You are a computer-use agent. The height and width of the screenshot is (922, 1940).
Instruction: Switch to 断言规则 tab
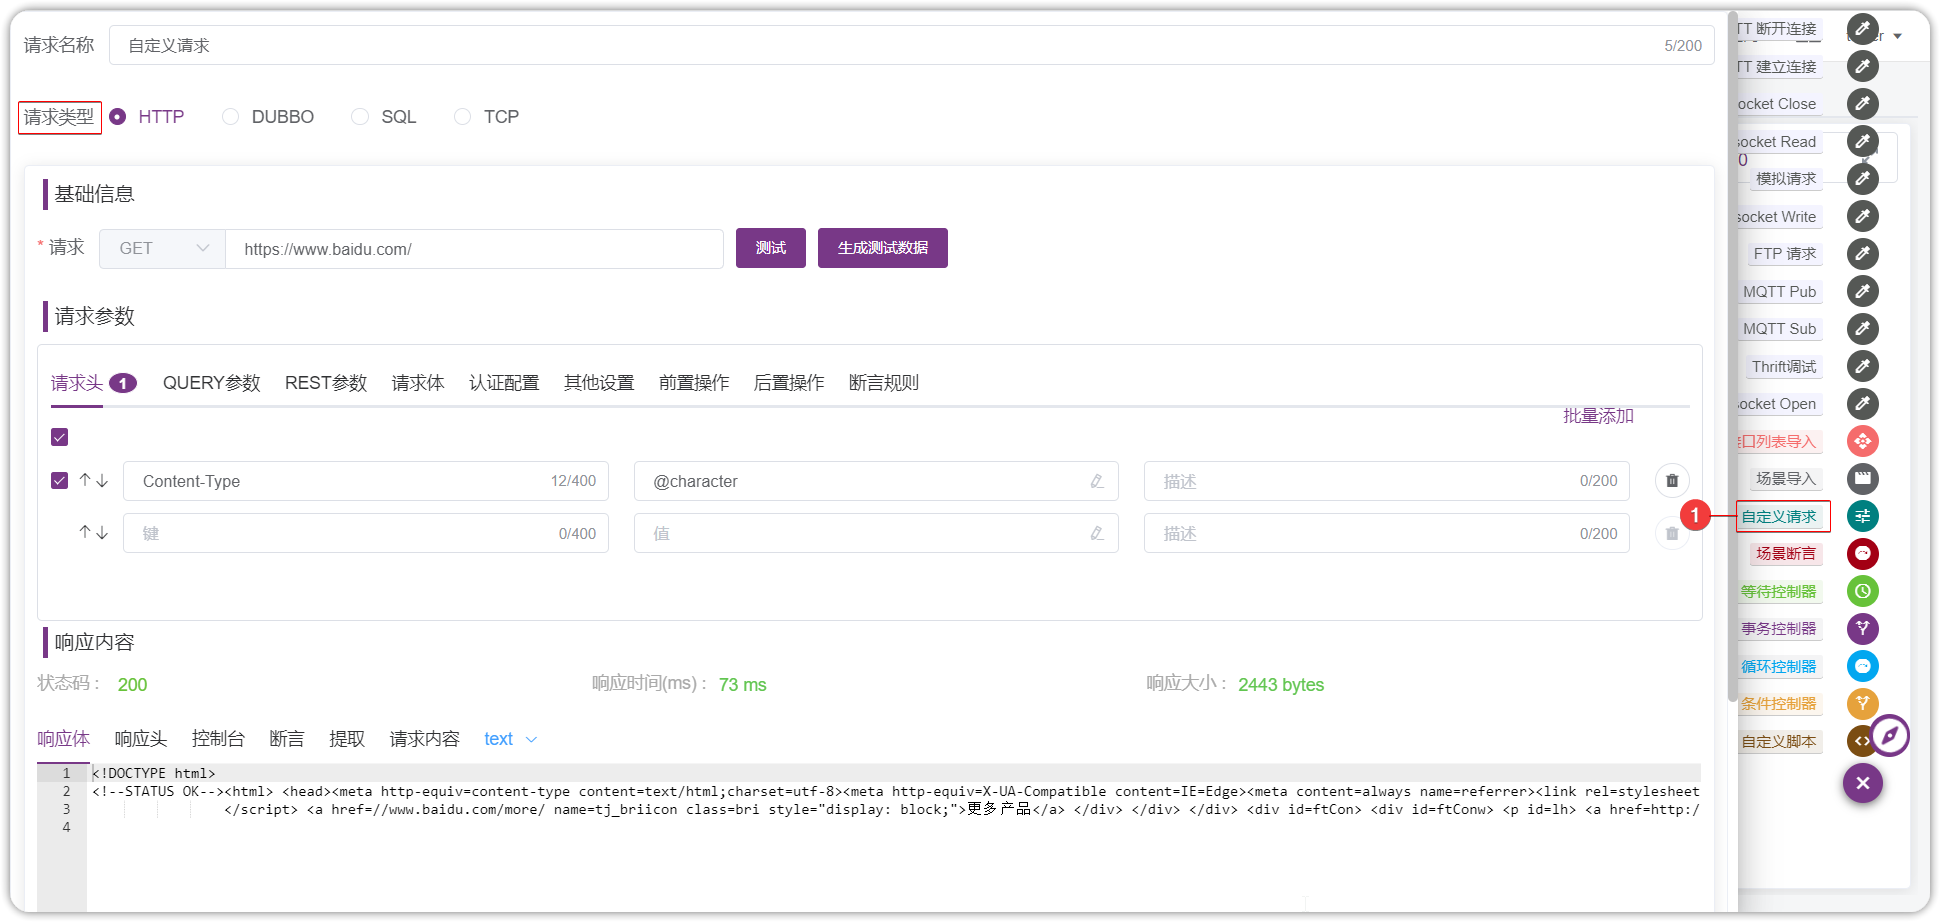pos(884,383)
